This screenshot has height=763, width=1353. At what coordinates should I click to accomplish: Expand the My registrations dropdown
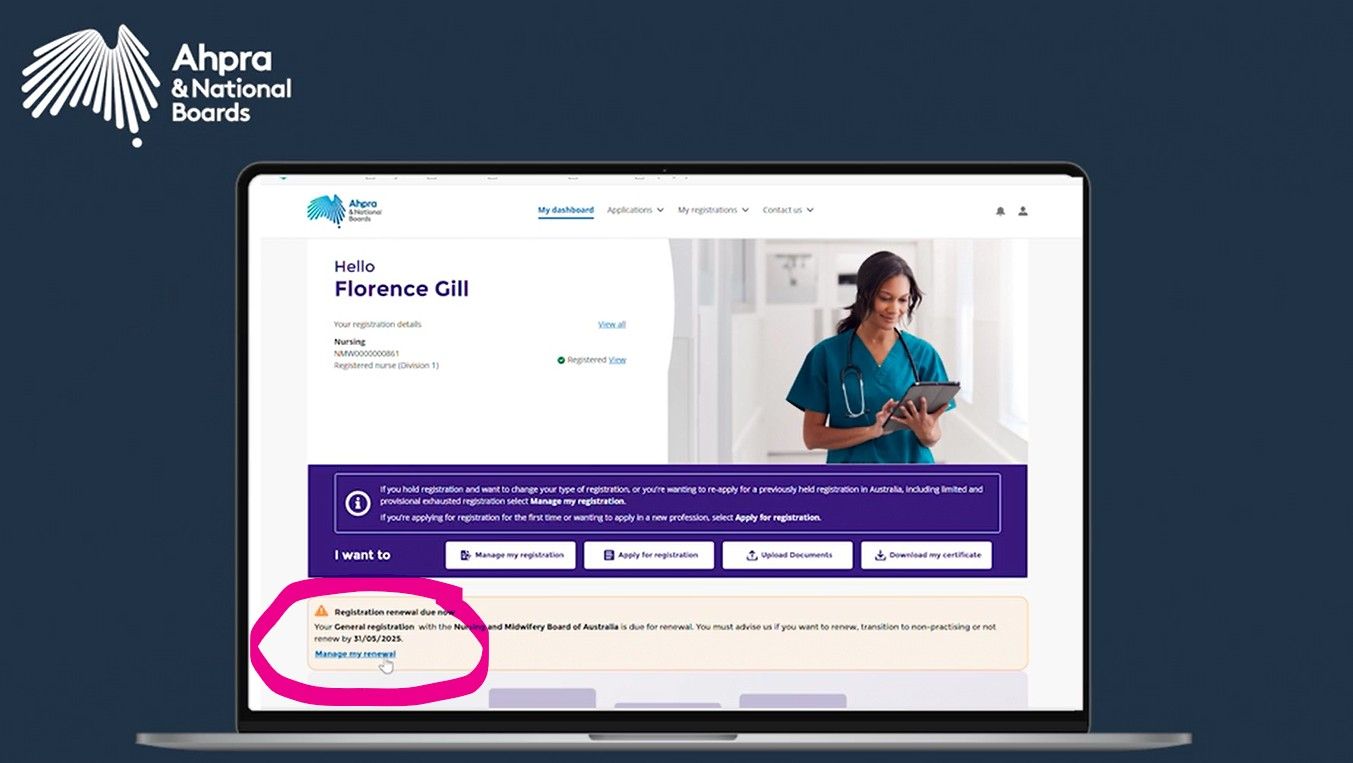click(713, 210)
